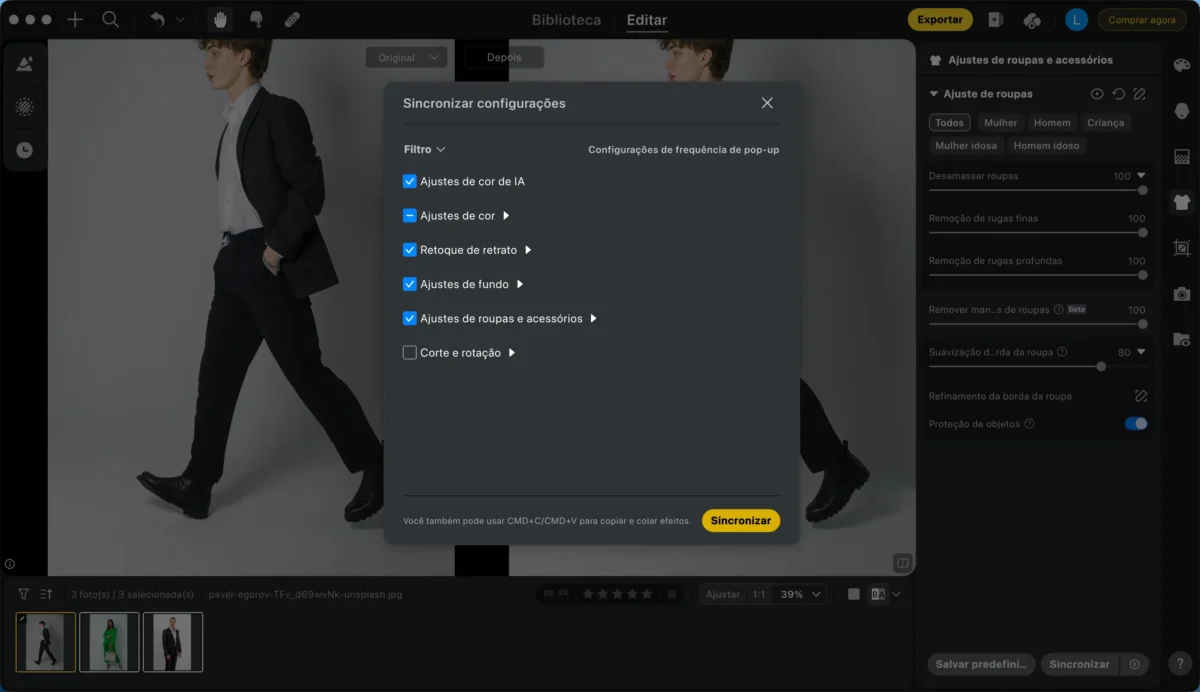Open the color palette panel icon

pos(1182,65)
